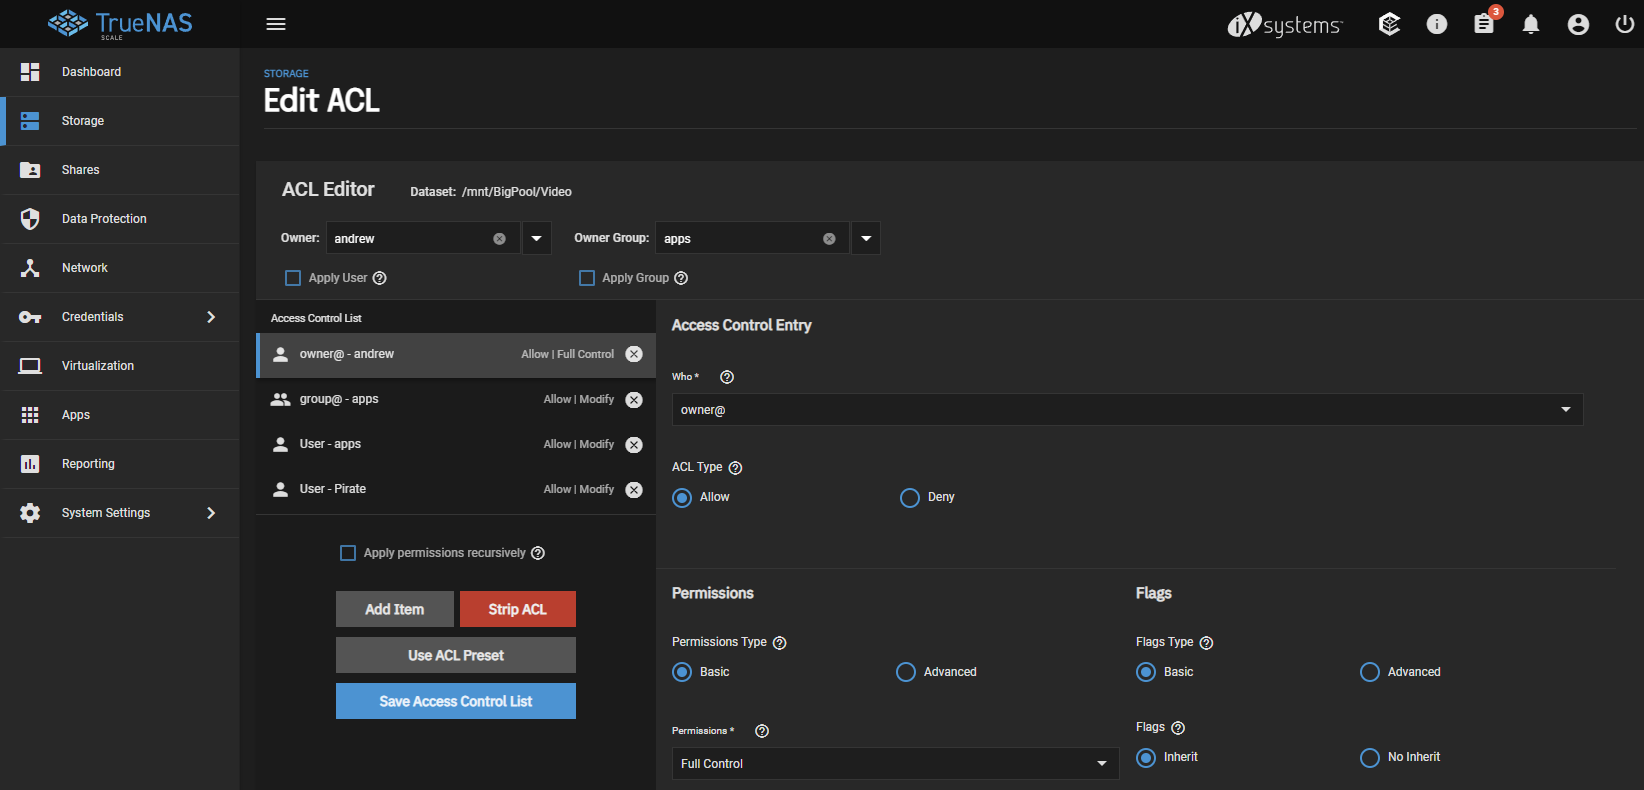Select the User - Pirate ACL row
The image size is (1644, 790).
pos(456,490)
